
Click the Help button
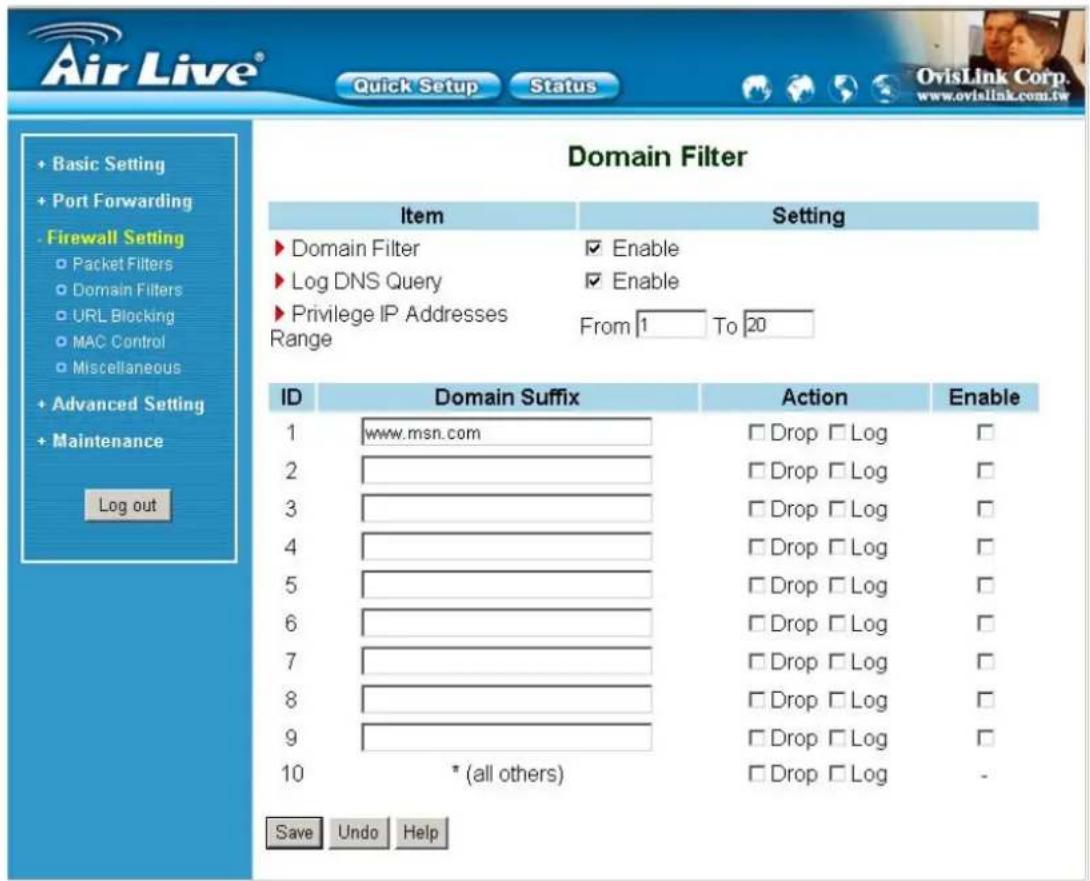click(421, 832)
